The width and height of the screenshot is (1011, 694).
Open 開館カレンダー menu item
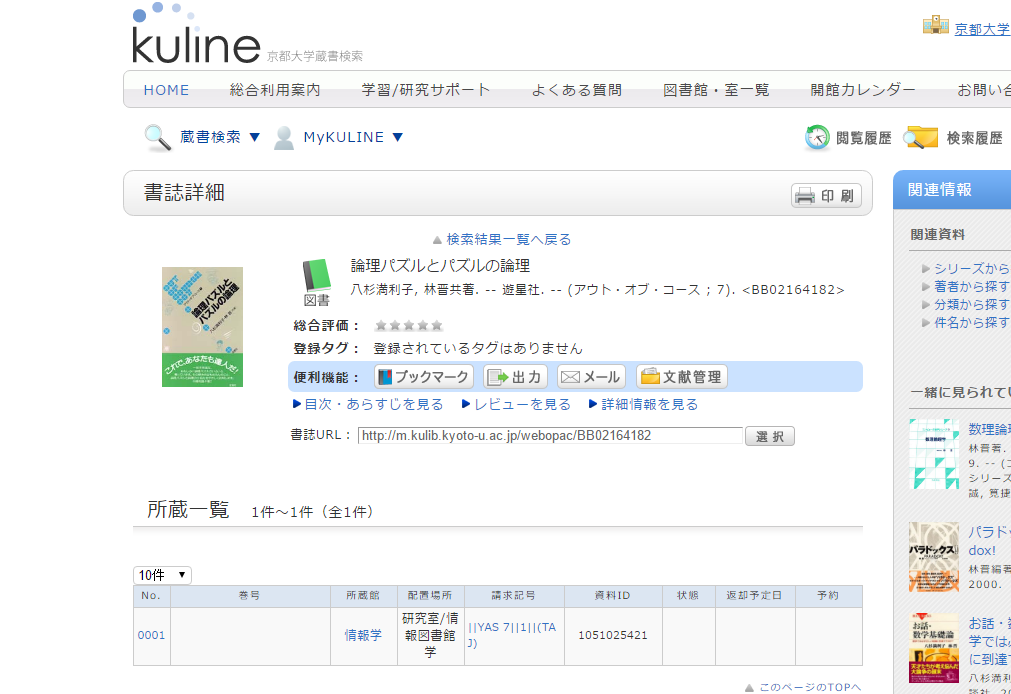pyautogui.click(x=863, y=90)
